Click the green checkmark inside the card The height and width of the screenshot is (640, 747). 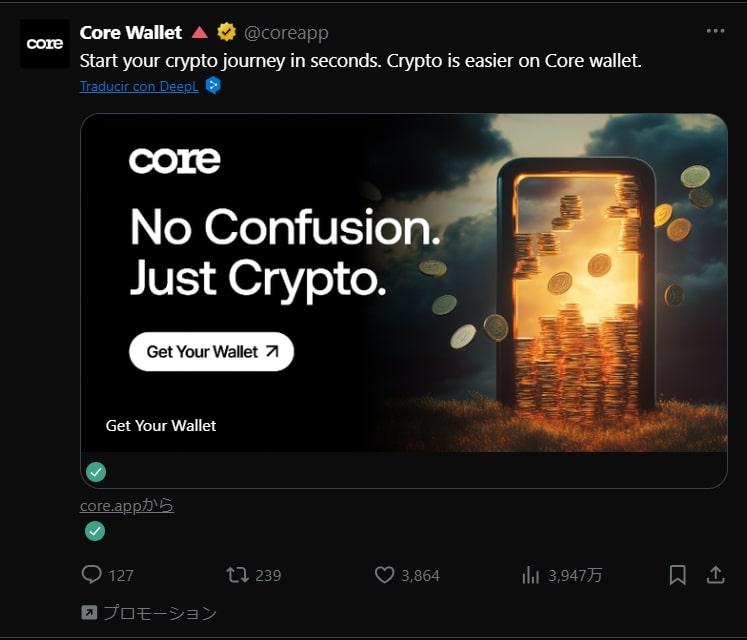[96, 472]
